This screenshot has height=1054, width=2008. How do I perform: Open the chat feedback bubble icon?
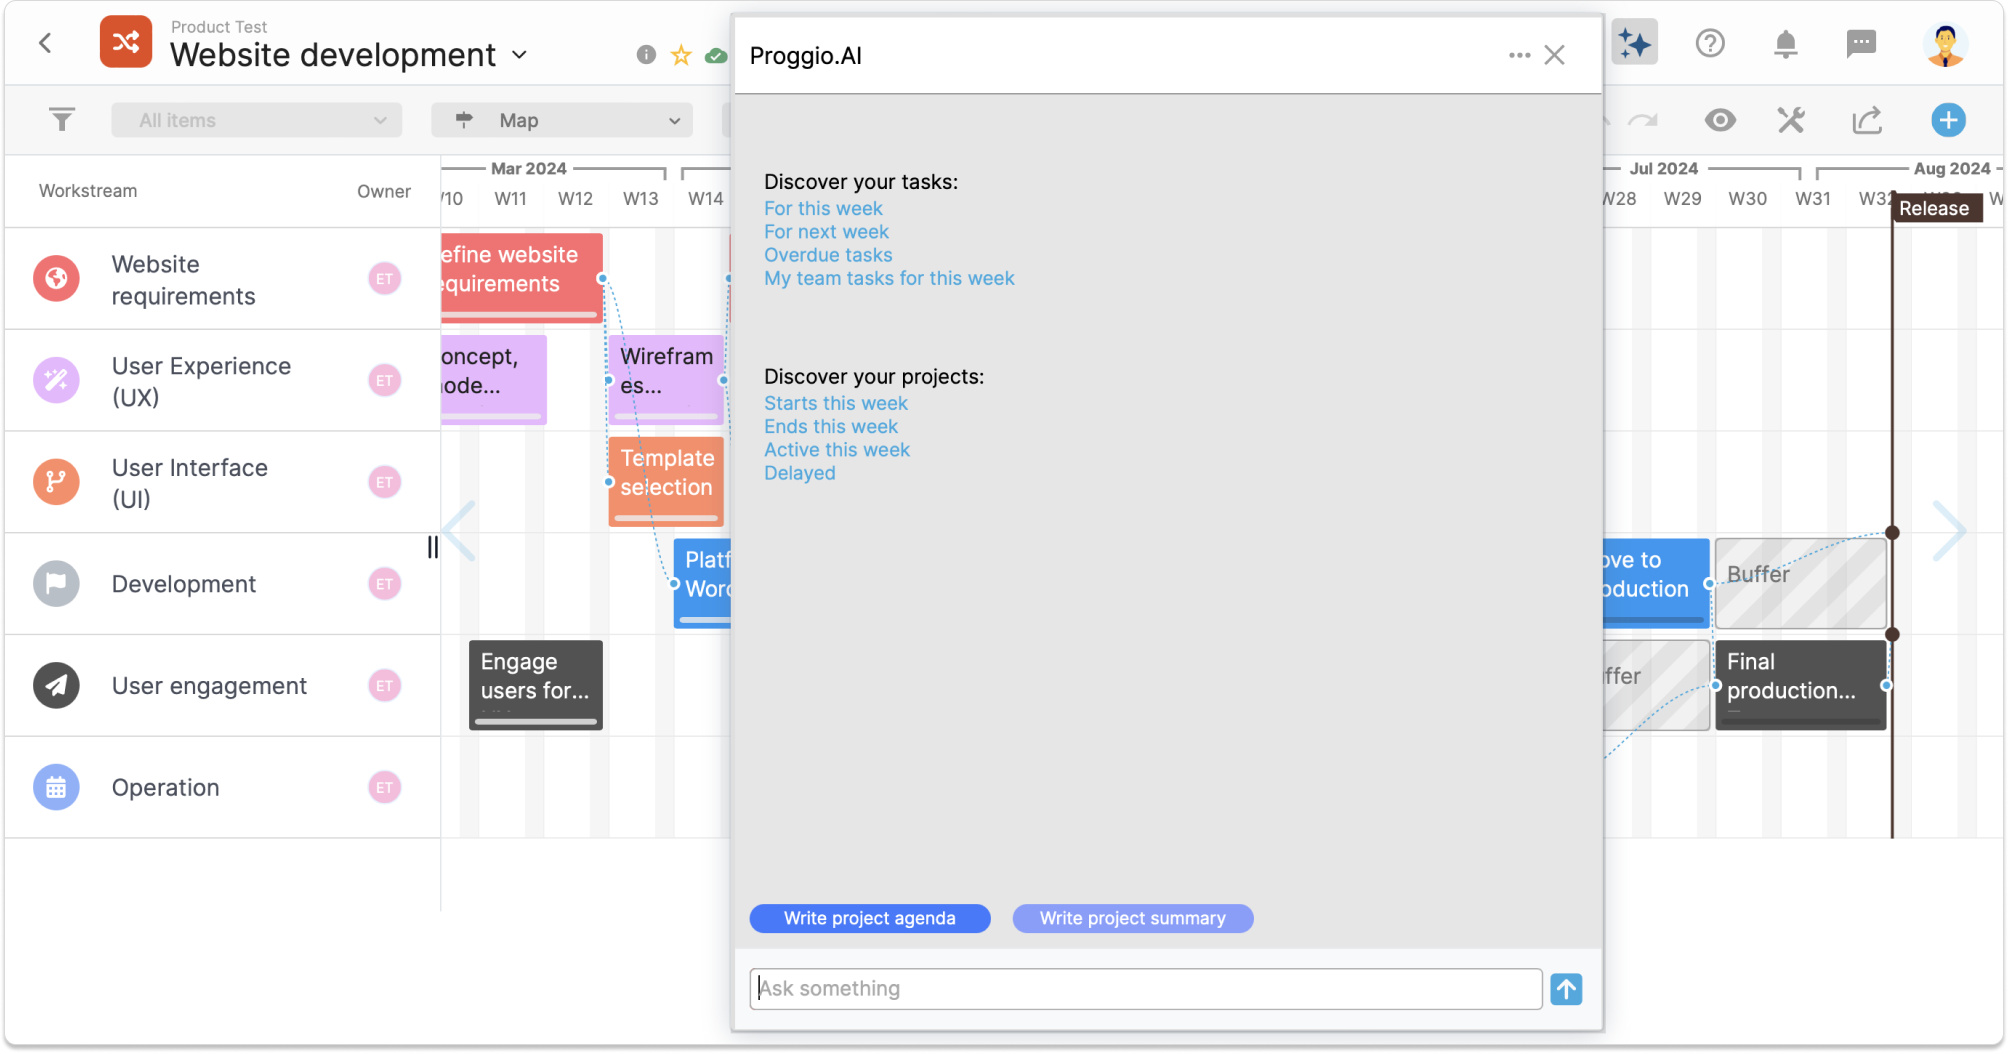(x=1862, y=43)
